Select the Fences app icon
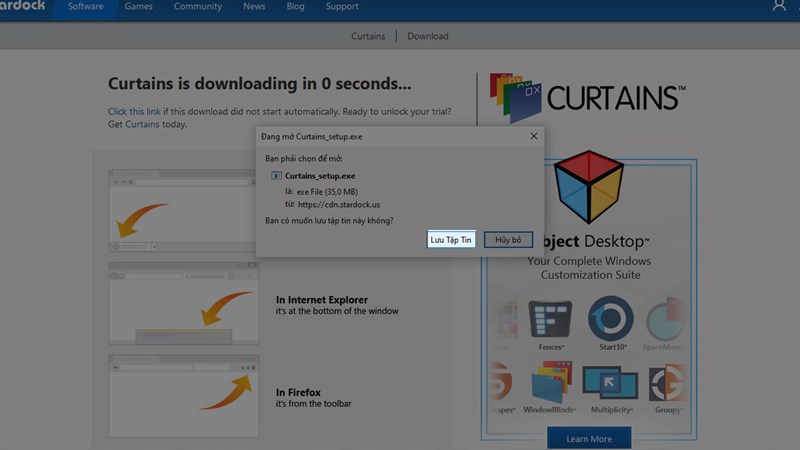800x450 pixels. click(551, 319)
